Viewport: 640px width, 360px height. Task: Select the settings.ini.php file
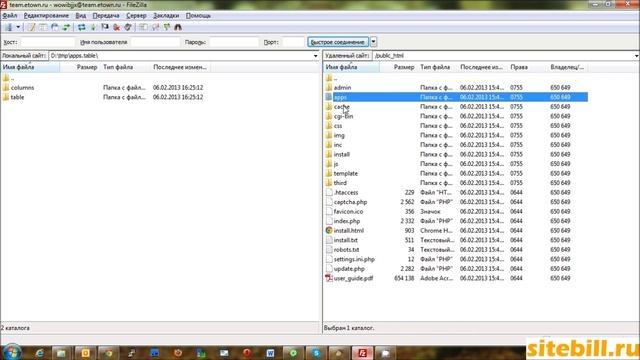tap(354, 259)
